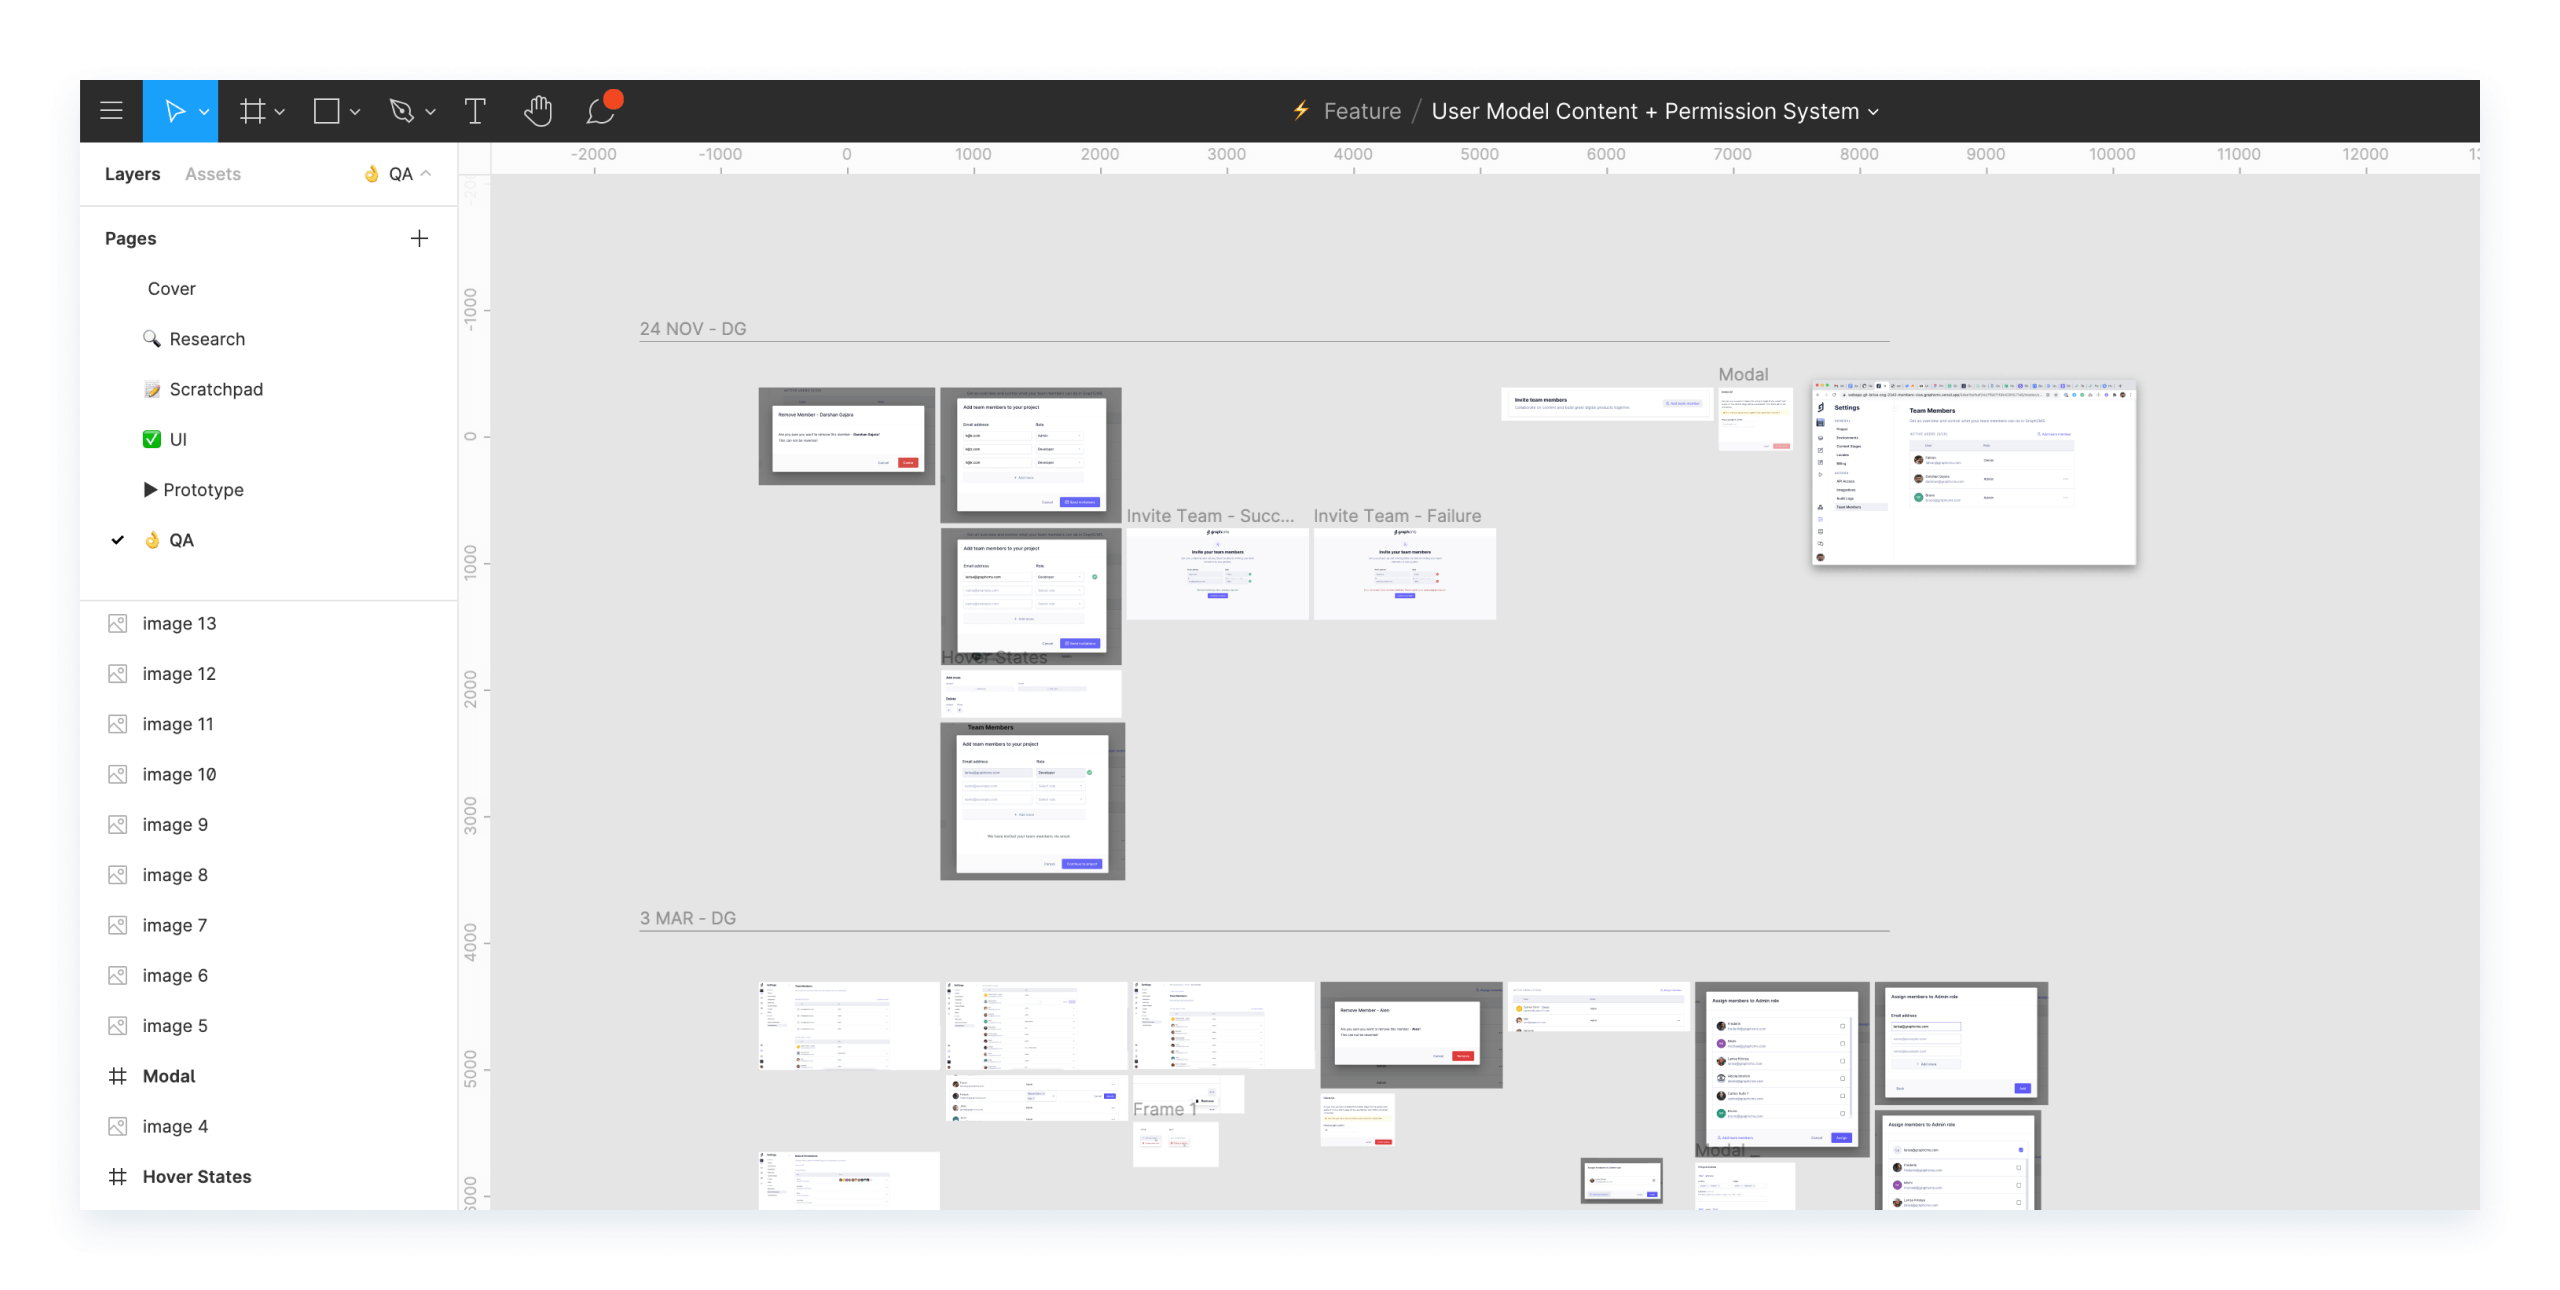Collapse the QA page header chevron

pyautogui.click(x=424, y=172)
